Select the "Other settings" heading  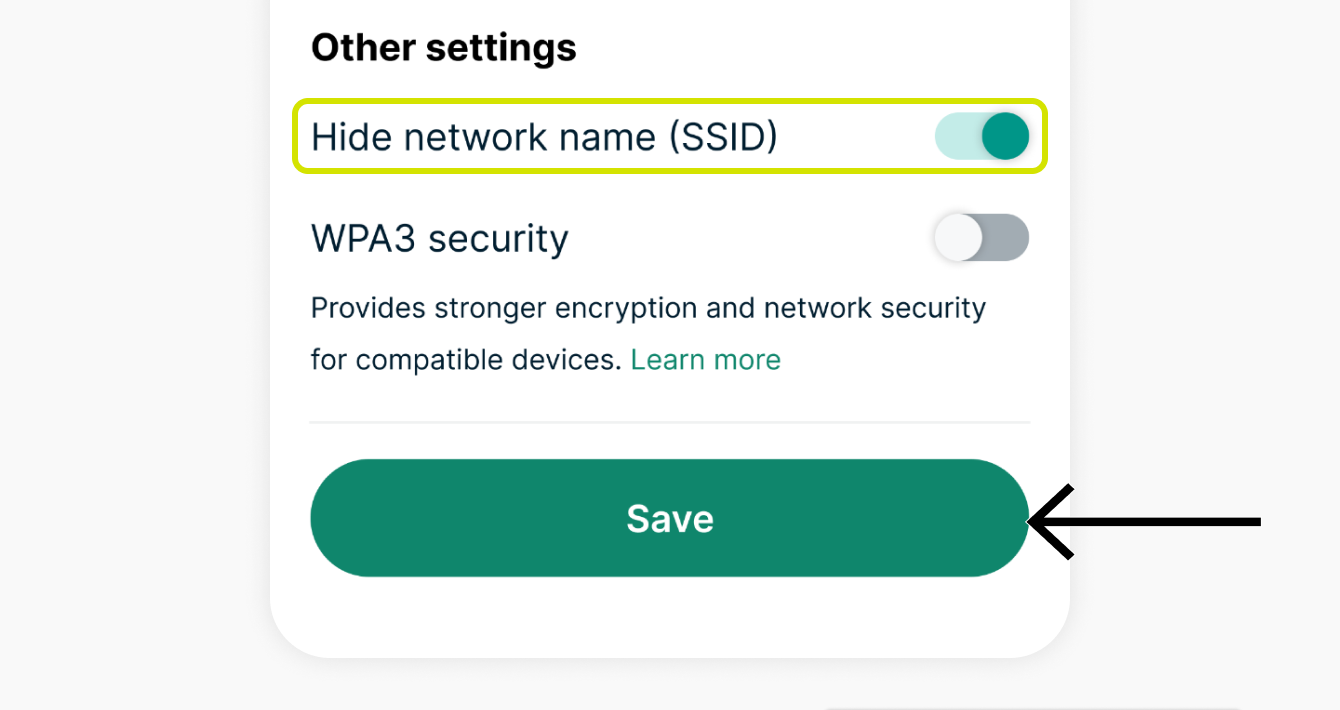click(x=443, y=48)
